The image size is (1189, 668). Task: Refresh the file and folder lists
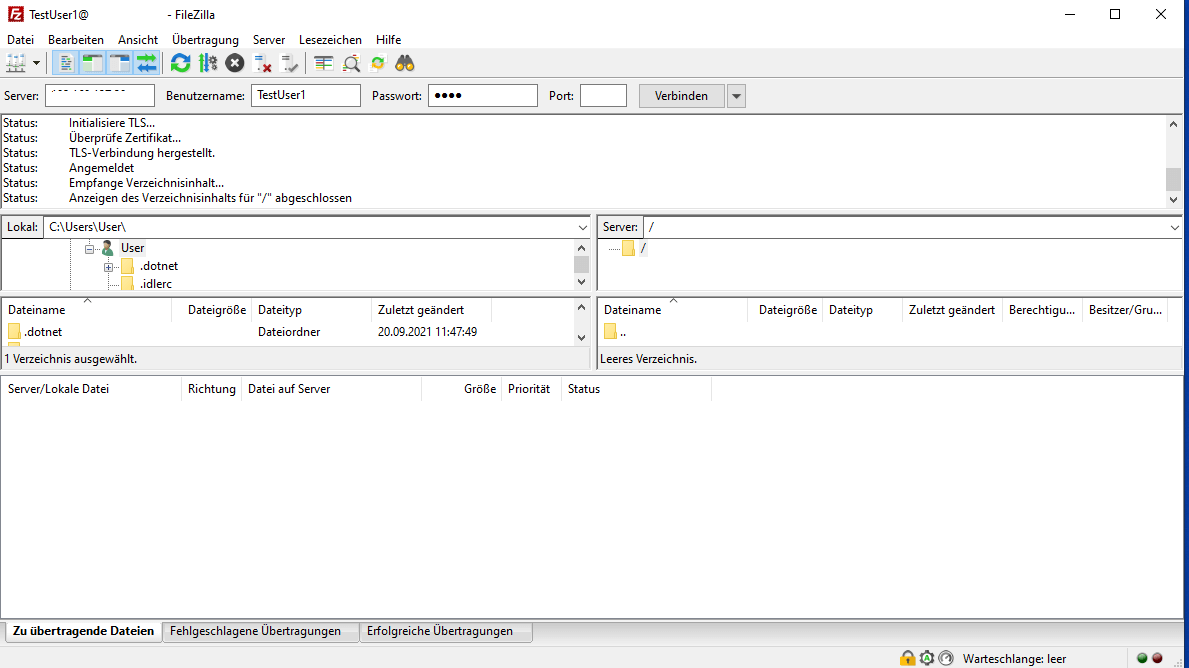click(x=180, y=63)
